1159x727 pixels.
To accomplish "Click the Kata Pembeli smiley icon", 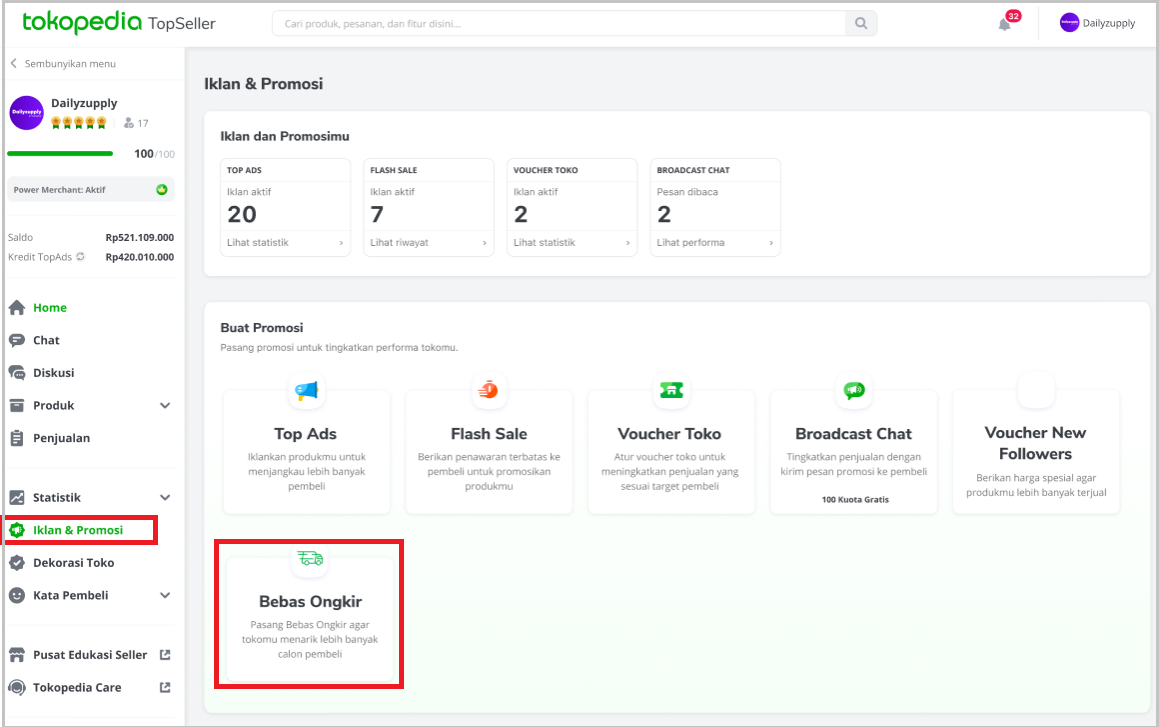I will point(17,595).
